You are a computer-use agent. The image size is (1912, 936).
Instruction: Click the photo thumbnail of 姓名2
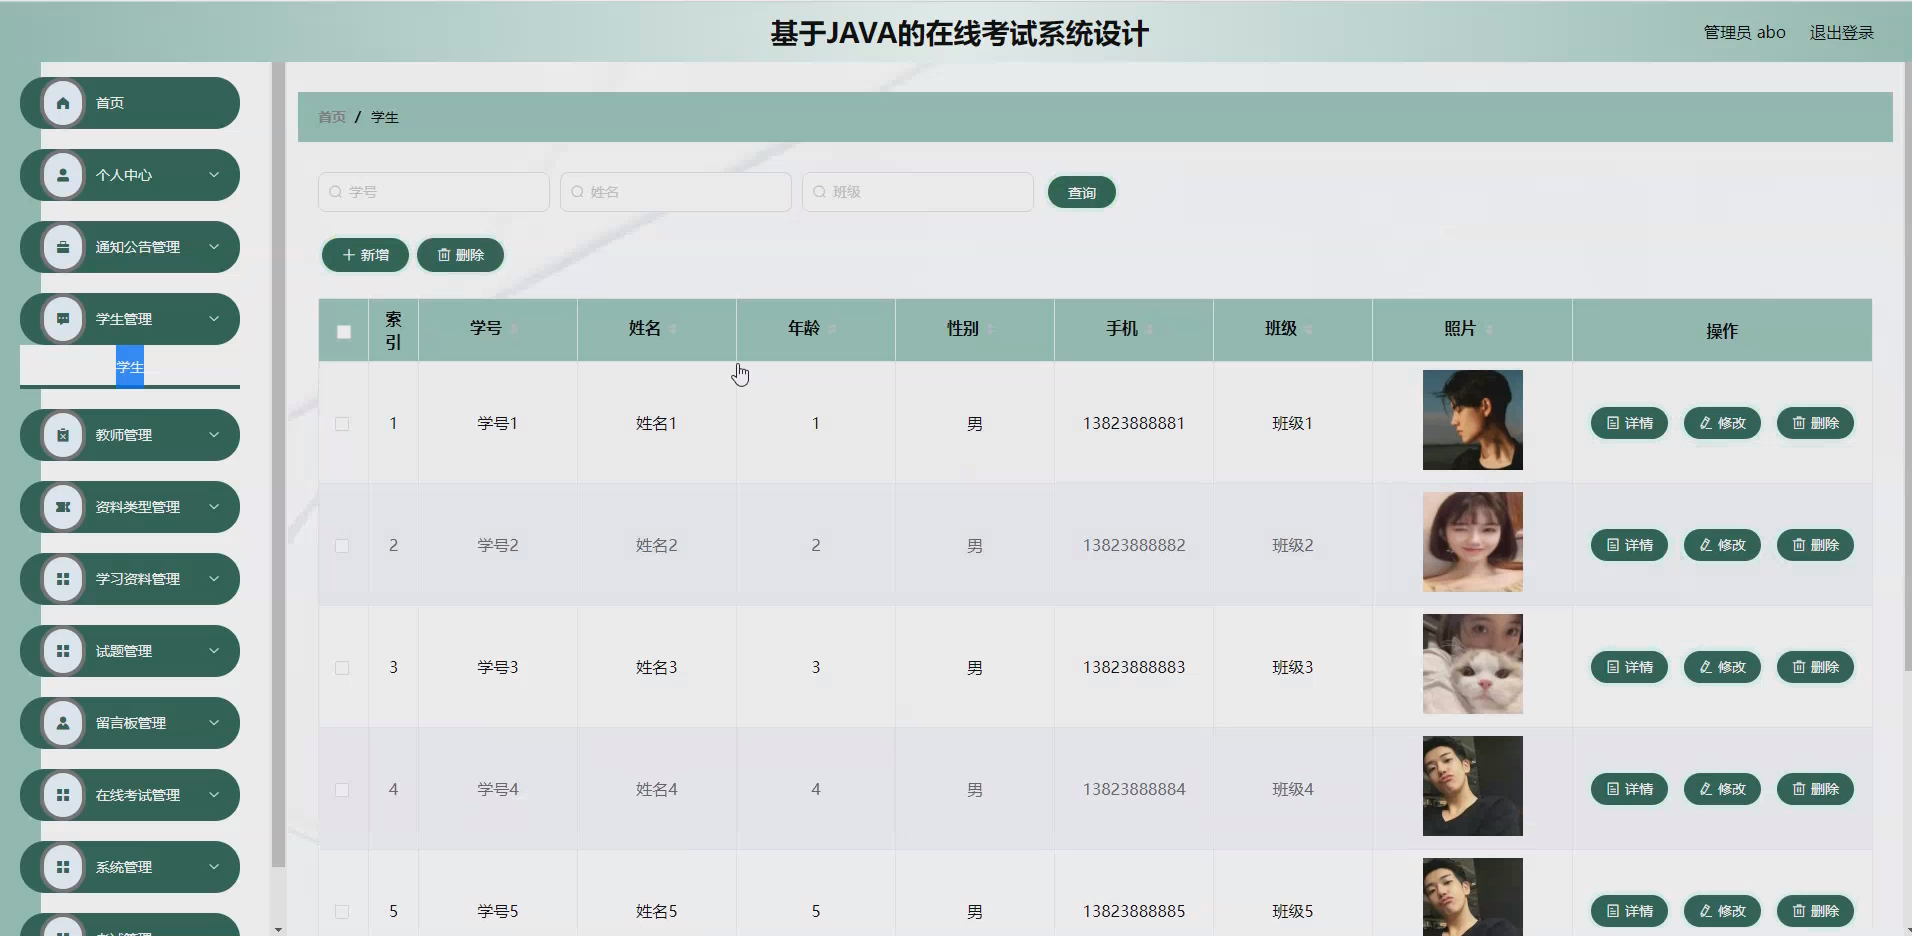click(x=1473, y=541)
